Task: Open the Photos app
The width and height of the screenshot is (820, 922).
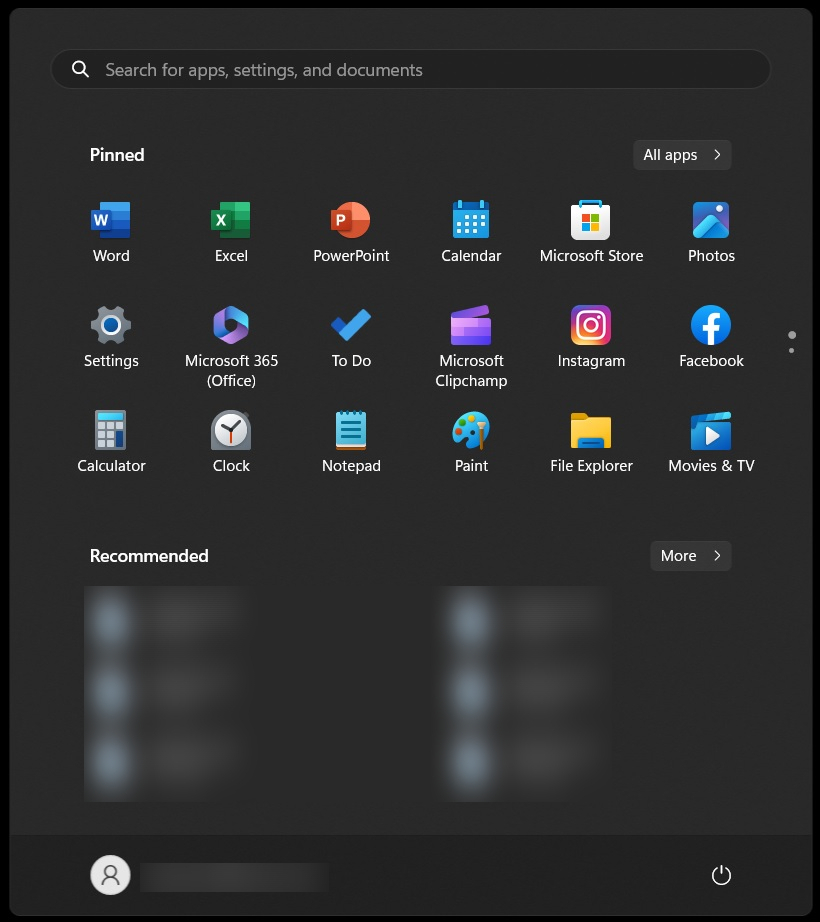Action: point(711,232)
